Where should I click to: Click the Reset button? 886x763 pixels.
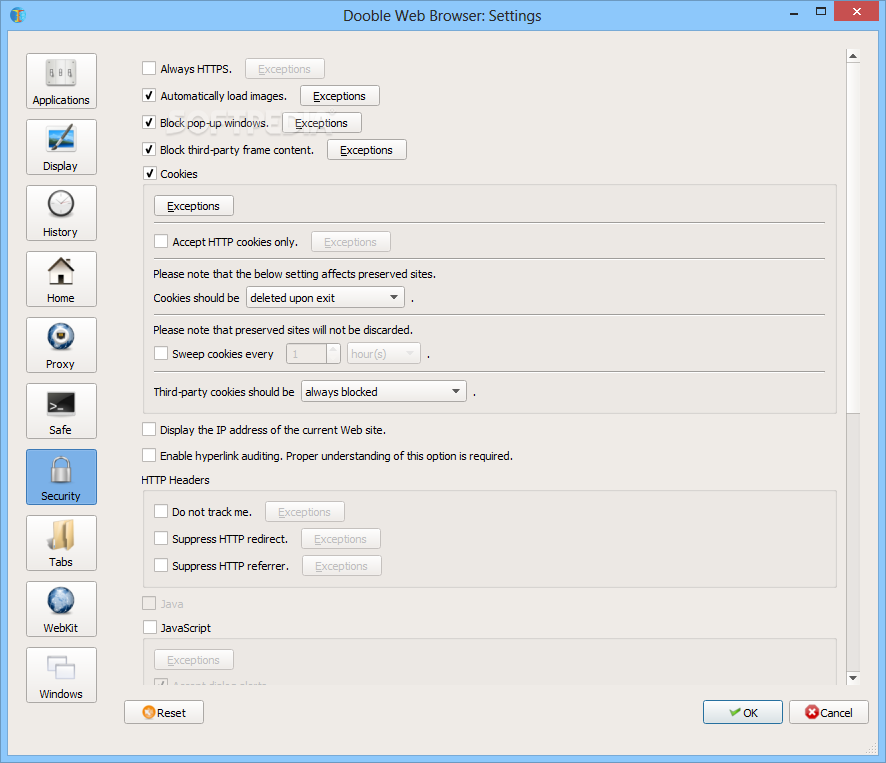[x=164, y=712]
